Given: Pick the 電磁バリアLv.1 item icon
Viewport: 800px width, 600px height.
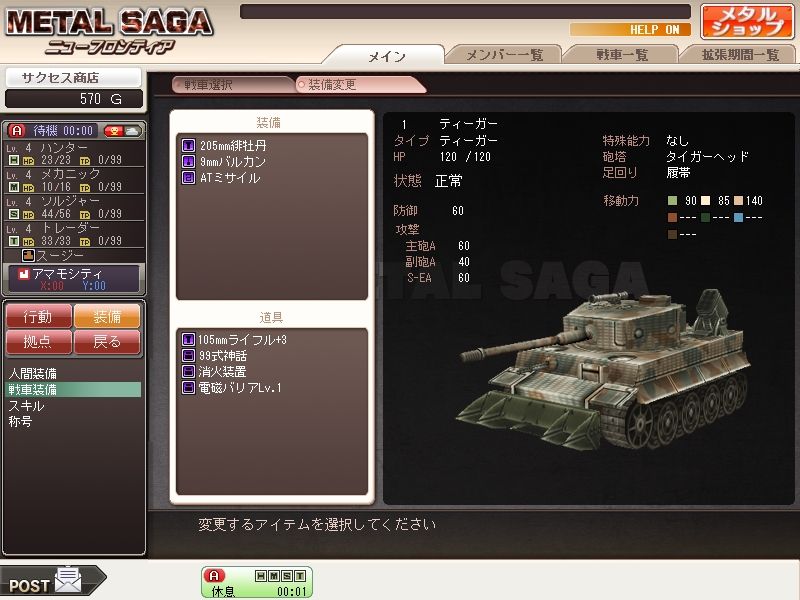Looking at the screenshot, I should [188, 388].
